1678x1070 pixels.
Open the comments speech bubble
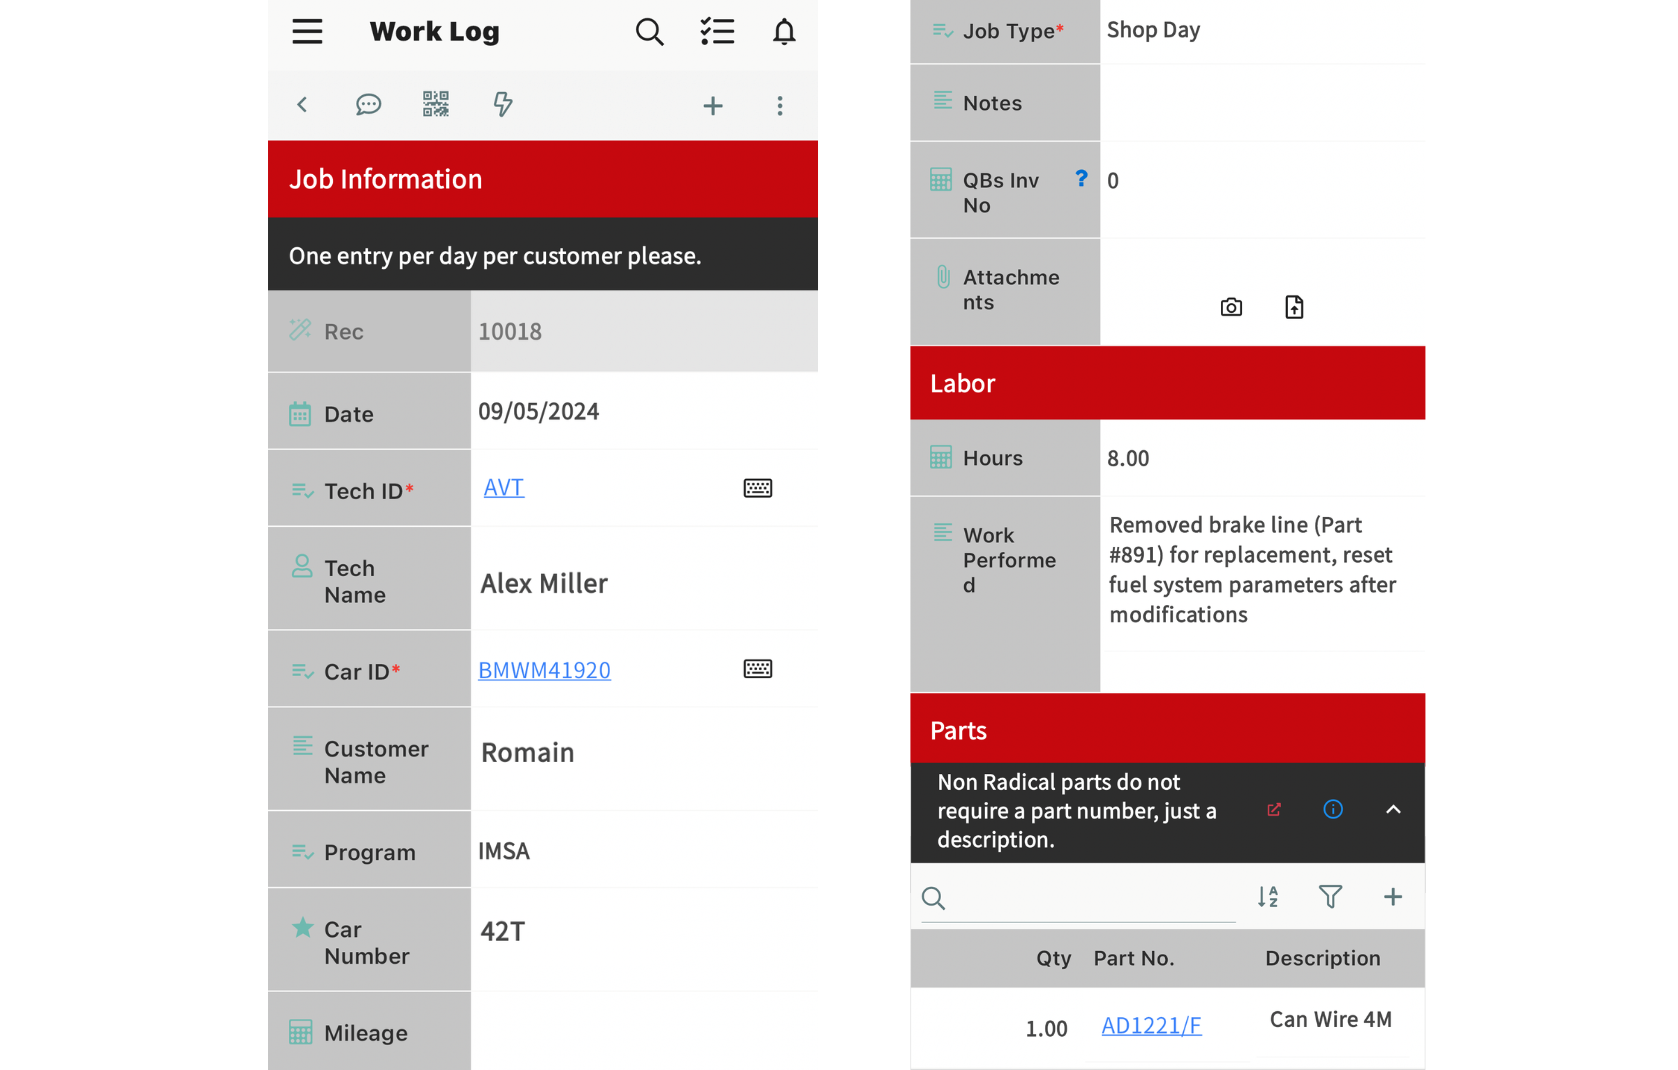tap(368, 105)
